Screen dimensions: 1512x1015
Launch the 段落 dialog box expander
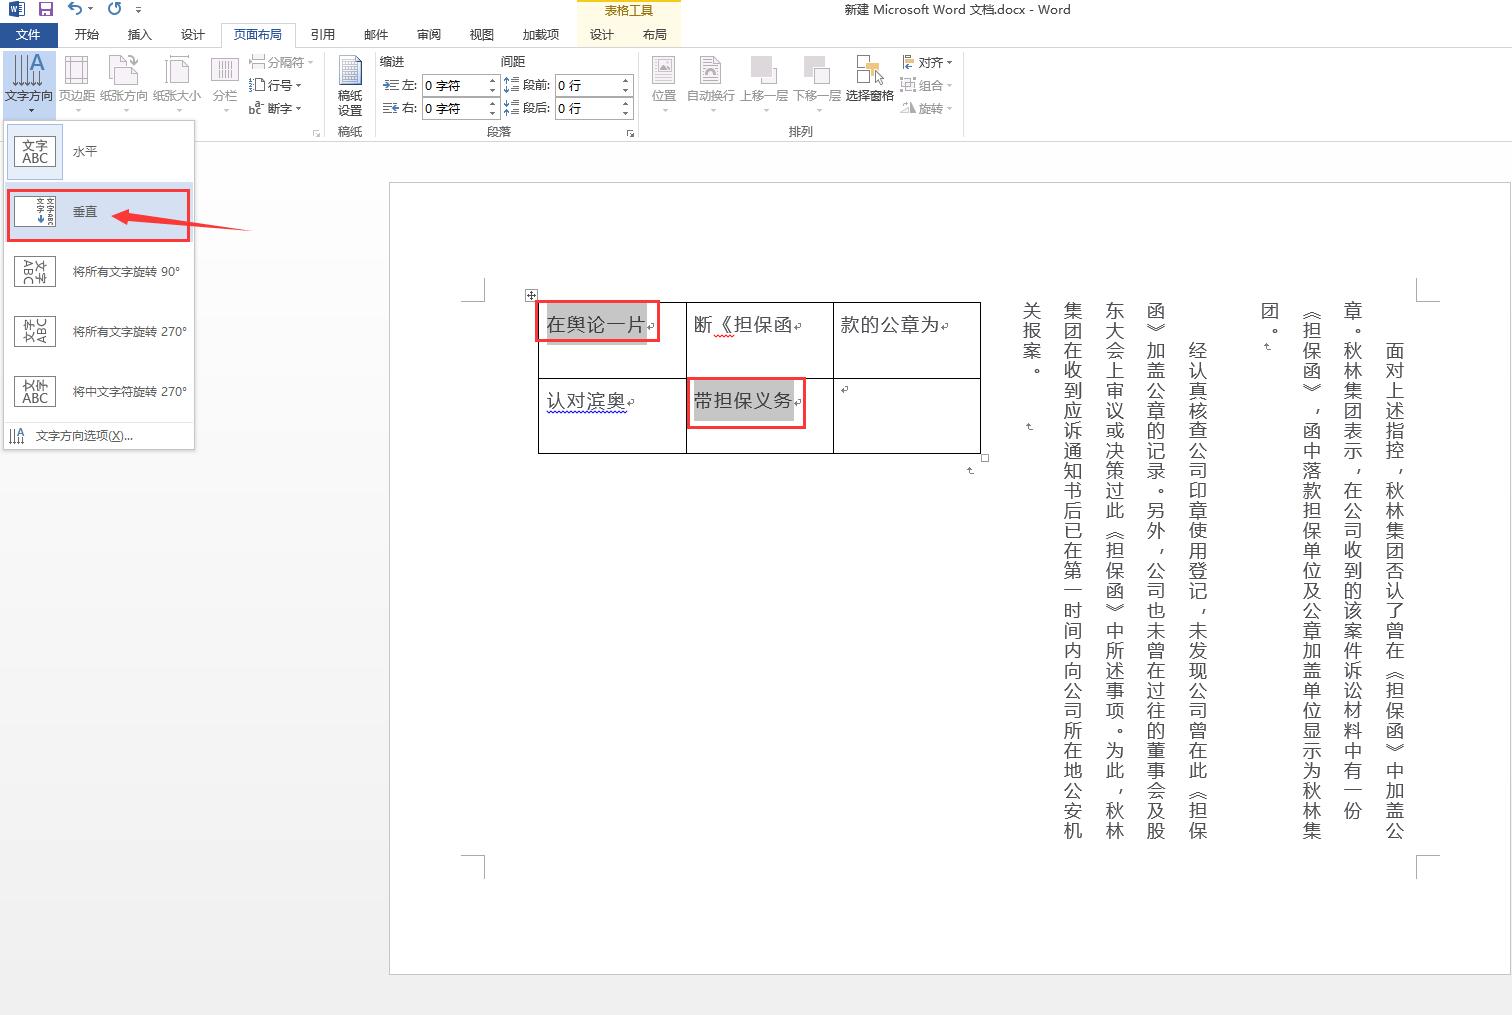tap(630, 133)
